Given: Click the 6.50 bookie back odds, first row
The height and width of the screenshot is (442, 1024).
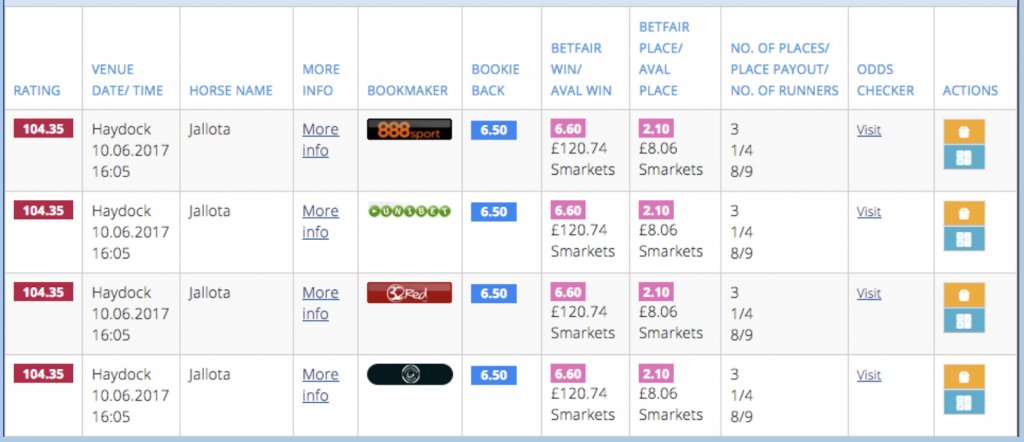Looking at the screenshot, I should click(494, 130).
